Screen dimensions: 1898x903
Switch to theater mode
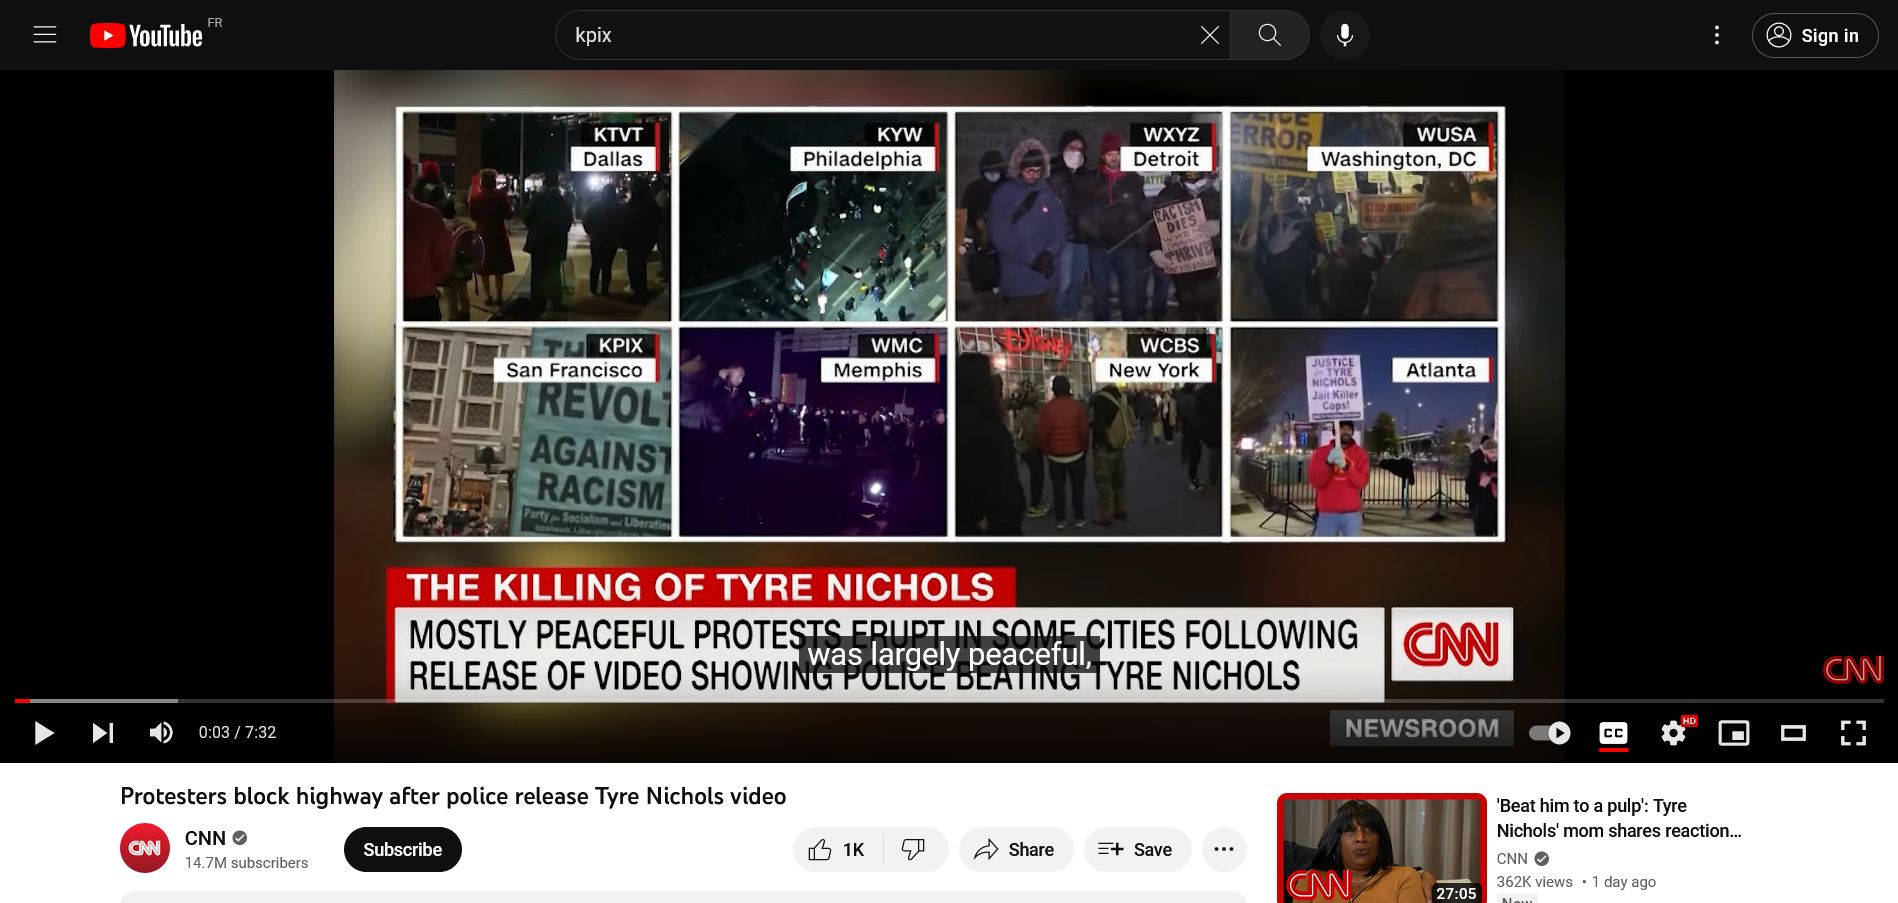[x=1793, y=733]
